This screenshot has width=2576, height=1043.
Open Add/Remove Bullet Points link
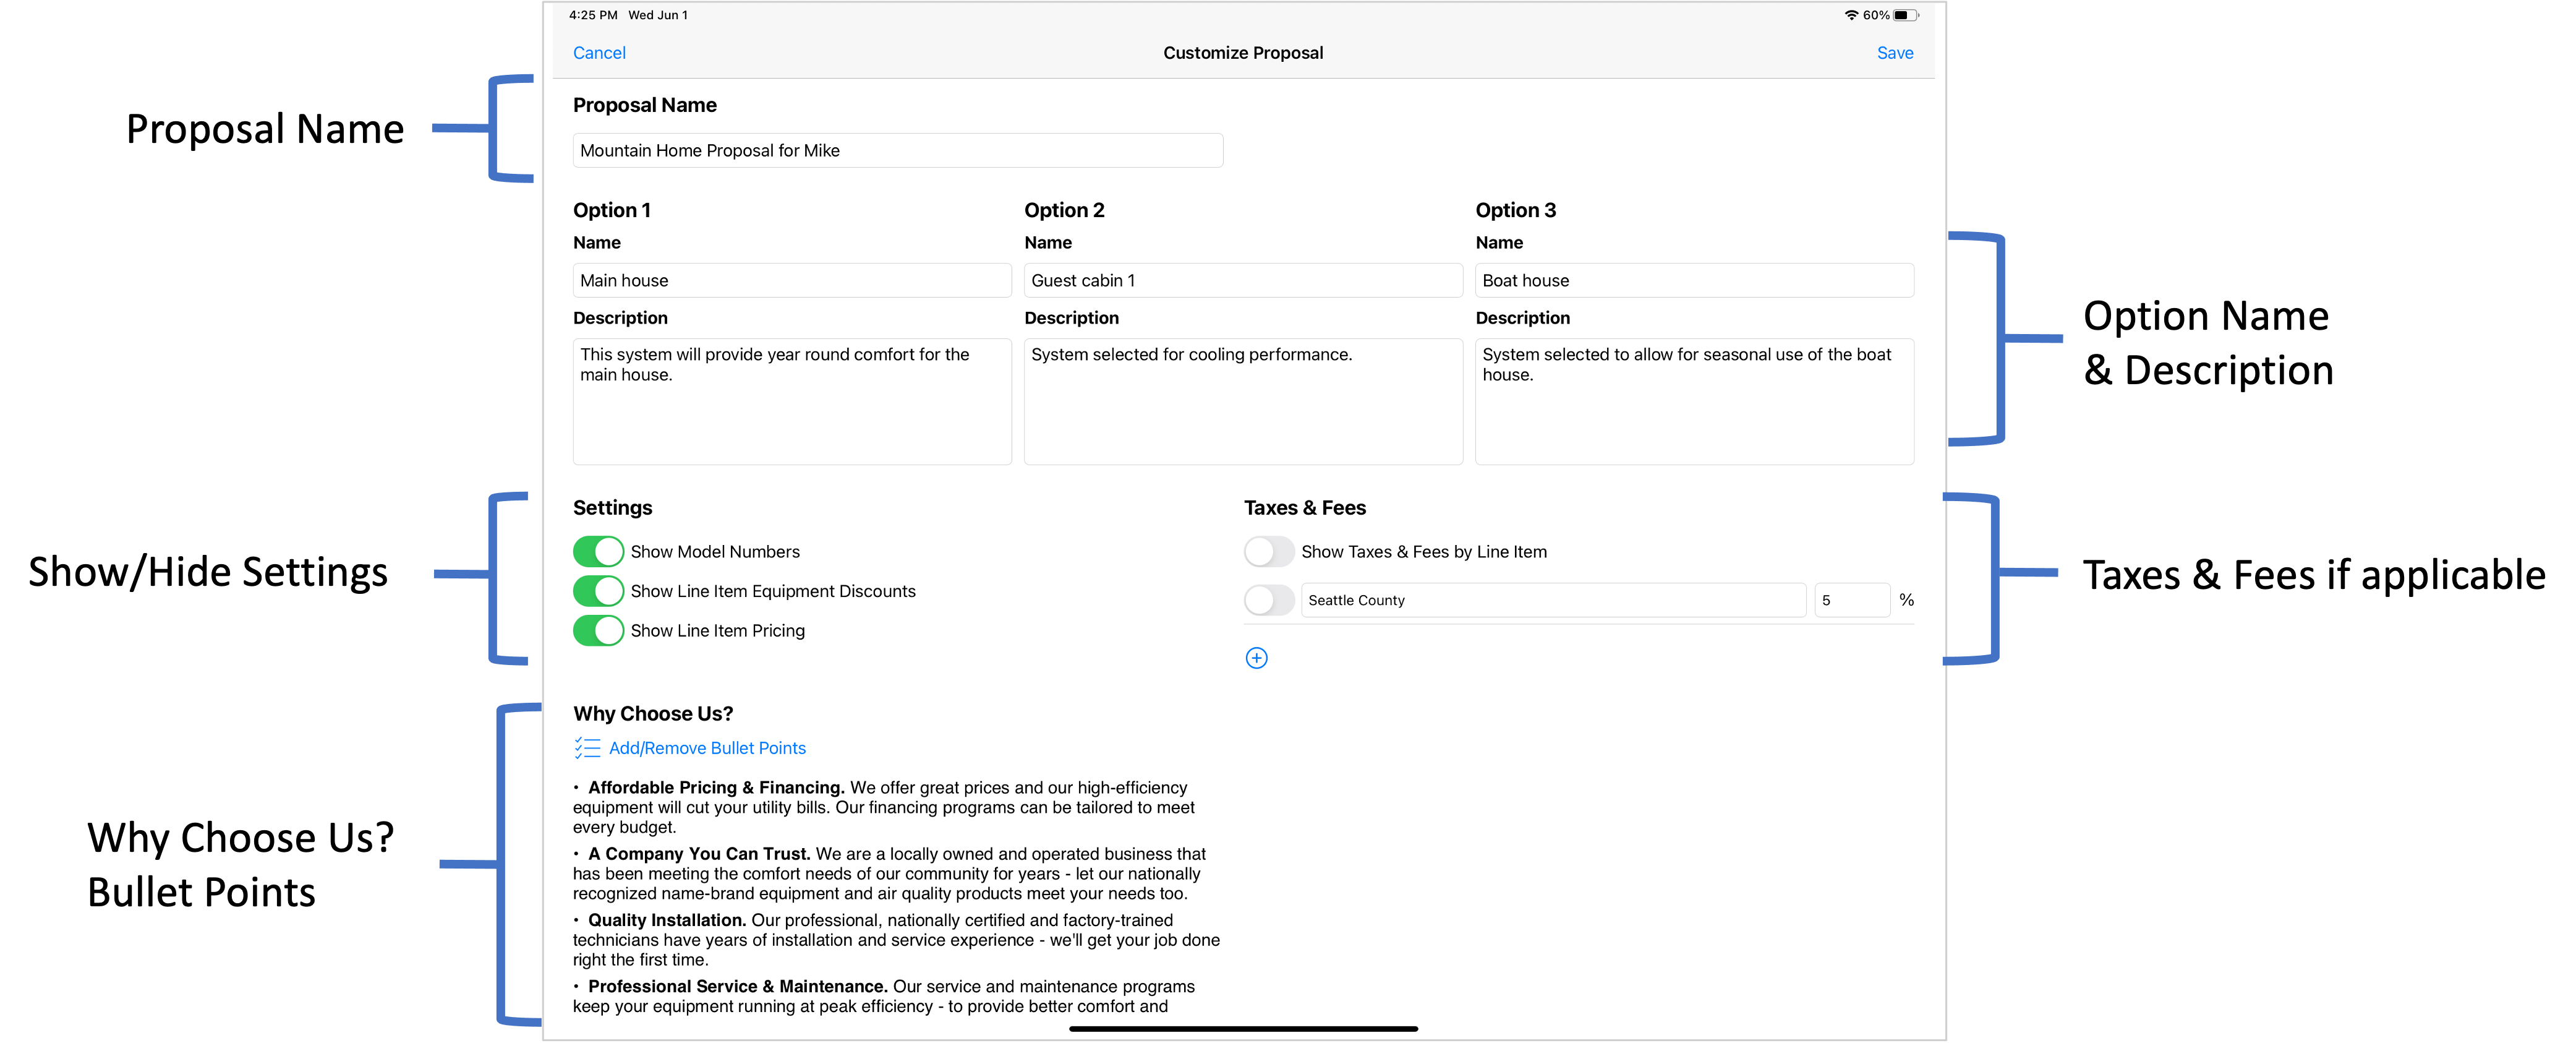pos(707,748)
